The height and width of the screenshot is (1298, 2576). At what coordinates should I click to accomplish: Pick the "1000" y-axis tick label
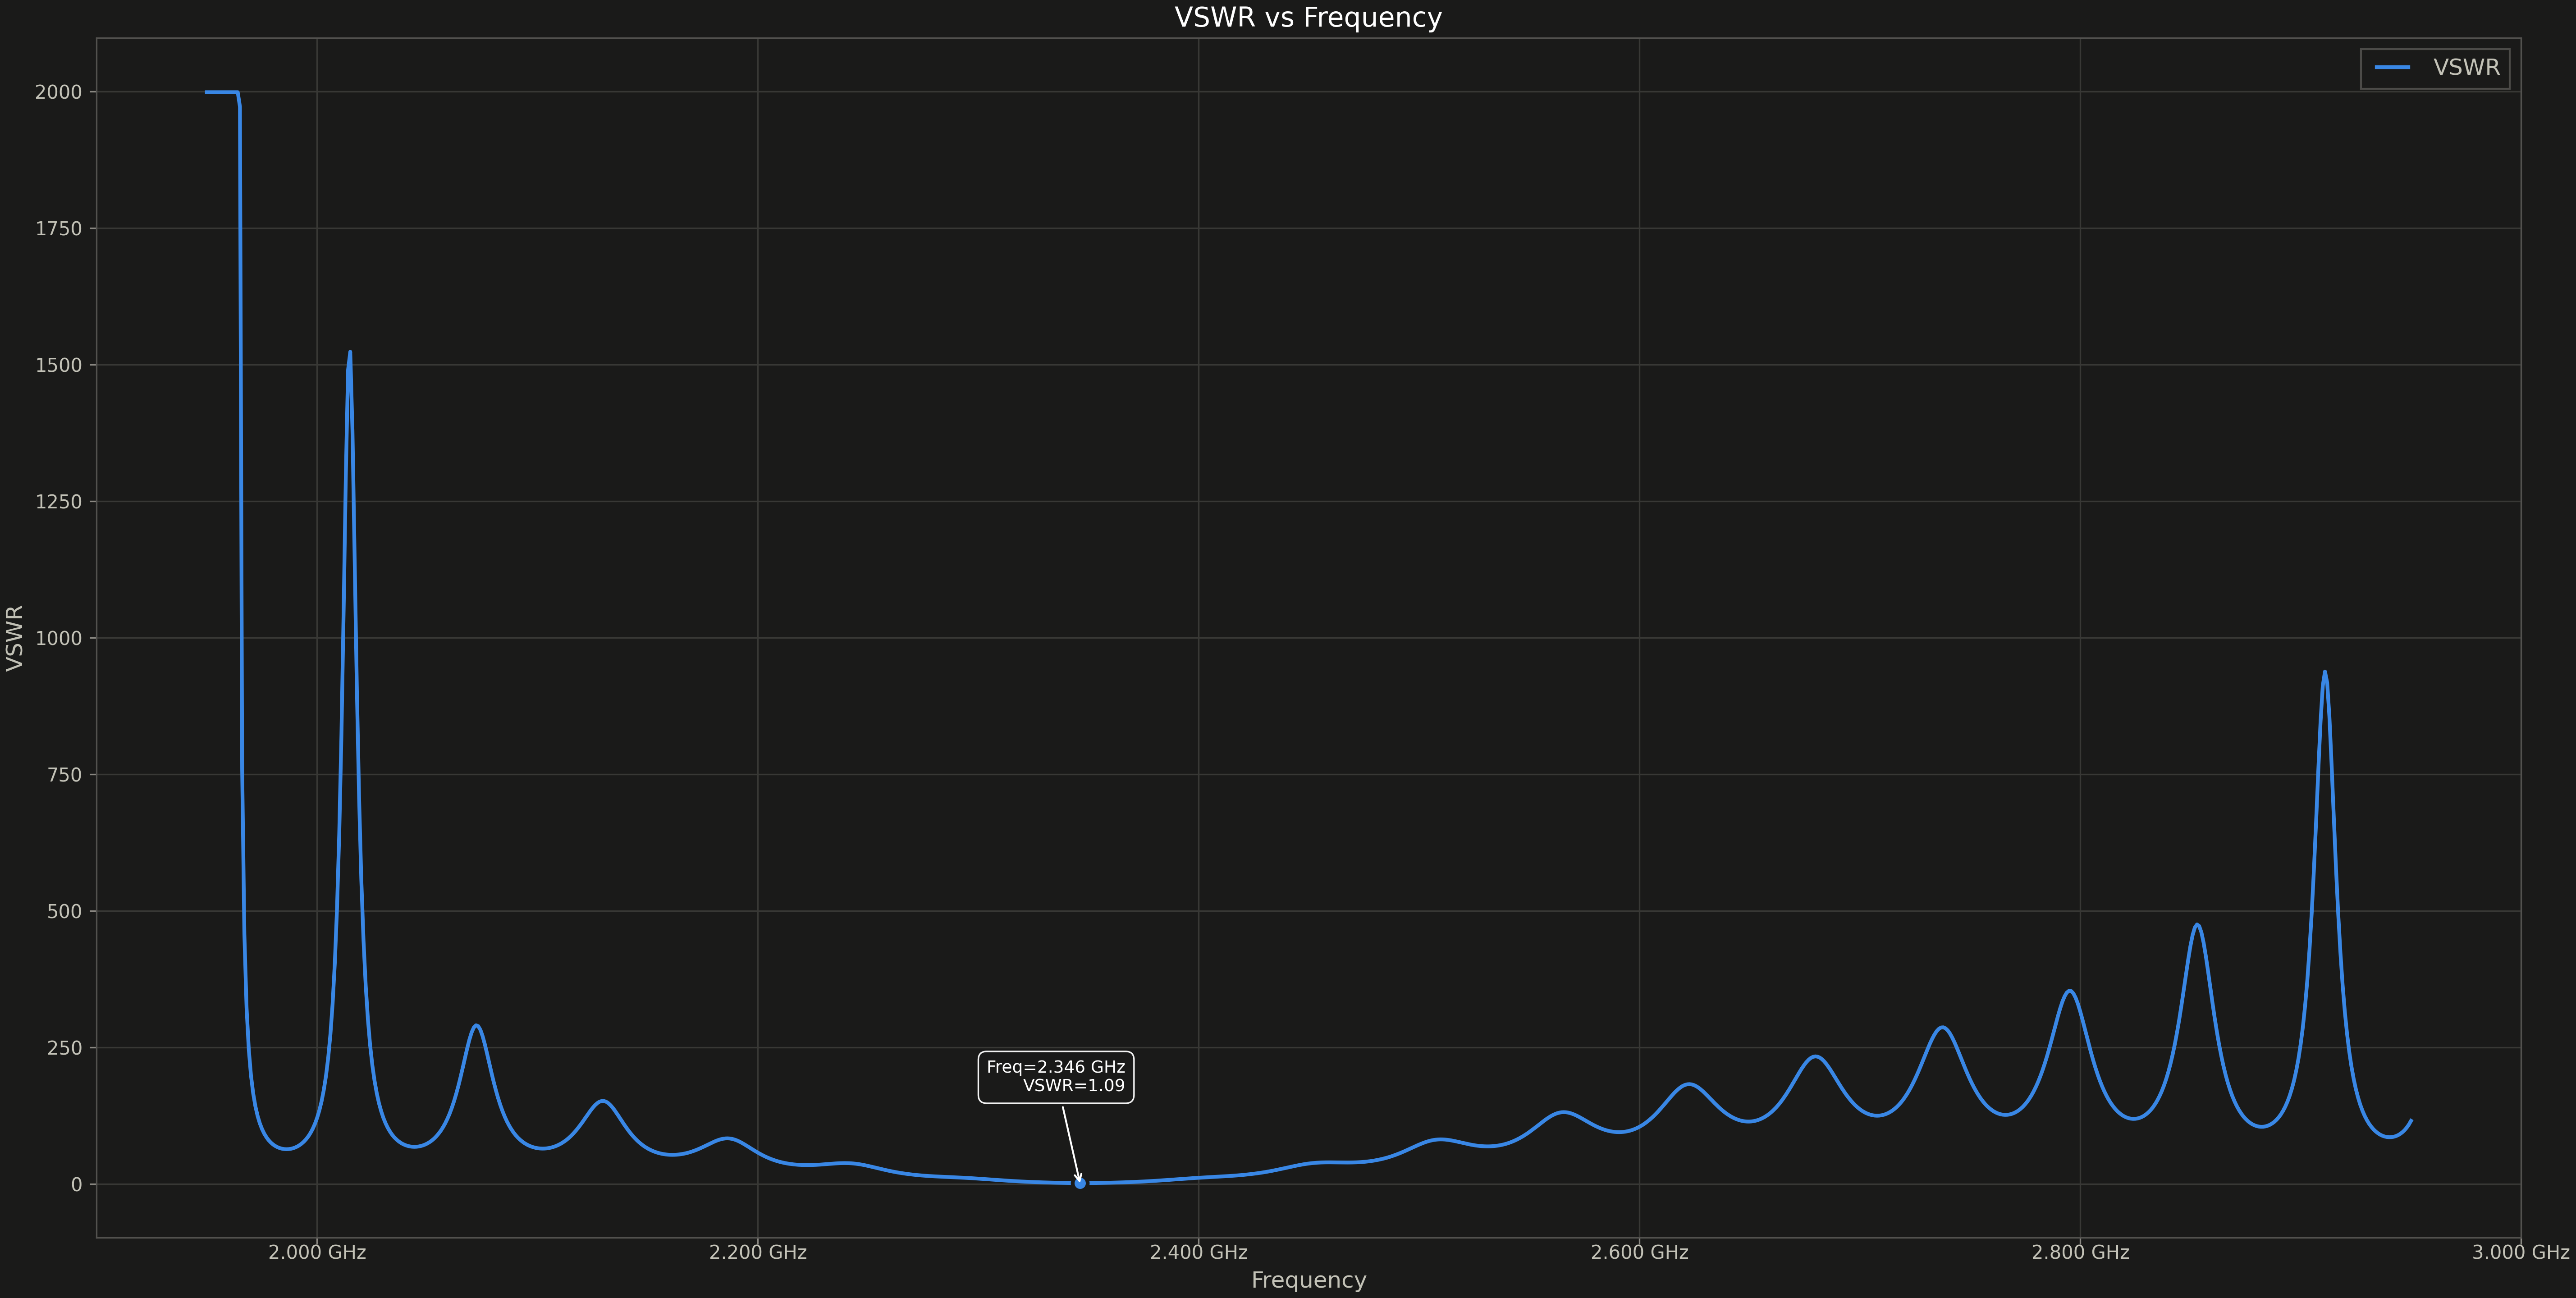(58, 638)
